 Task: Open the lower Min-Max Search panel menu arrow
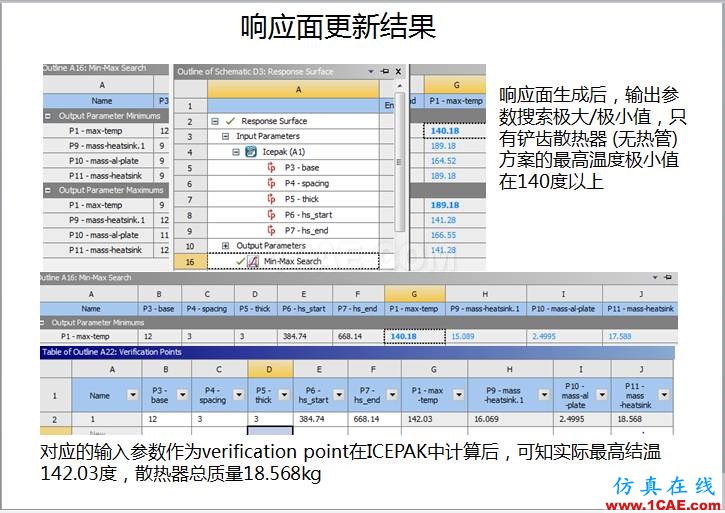(x=655, y=277)
